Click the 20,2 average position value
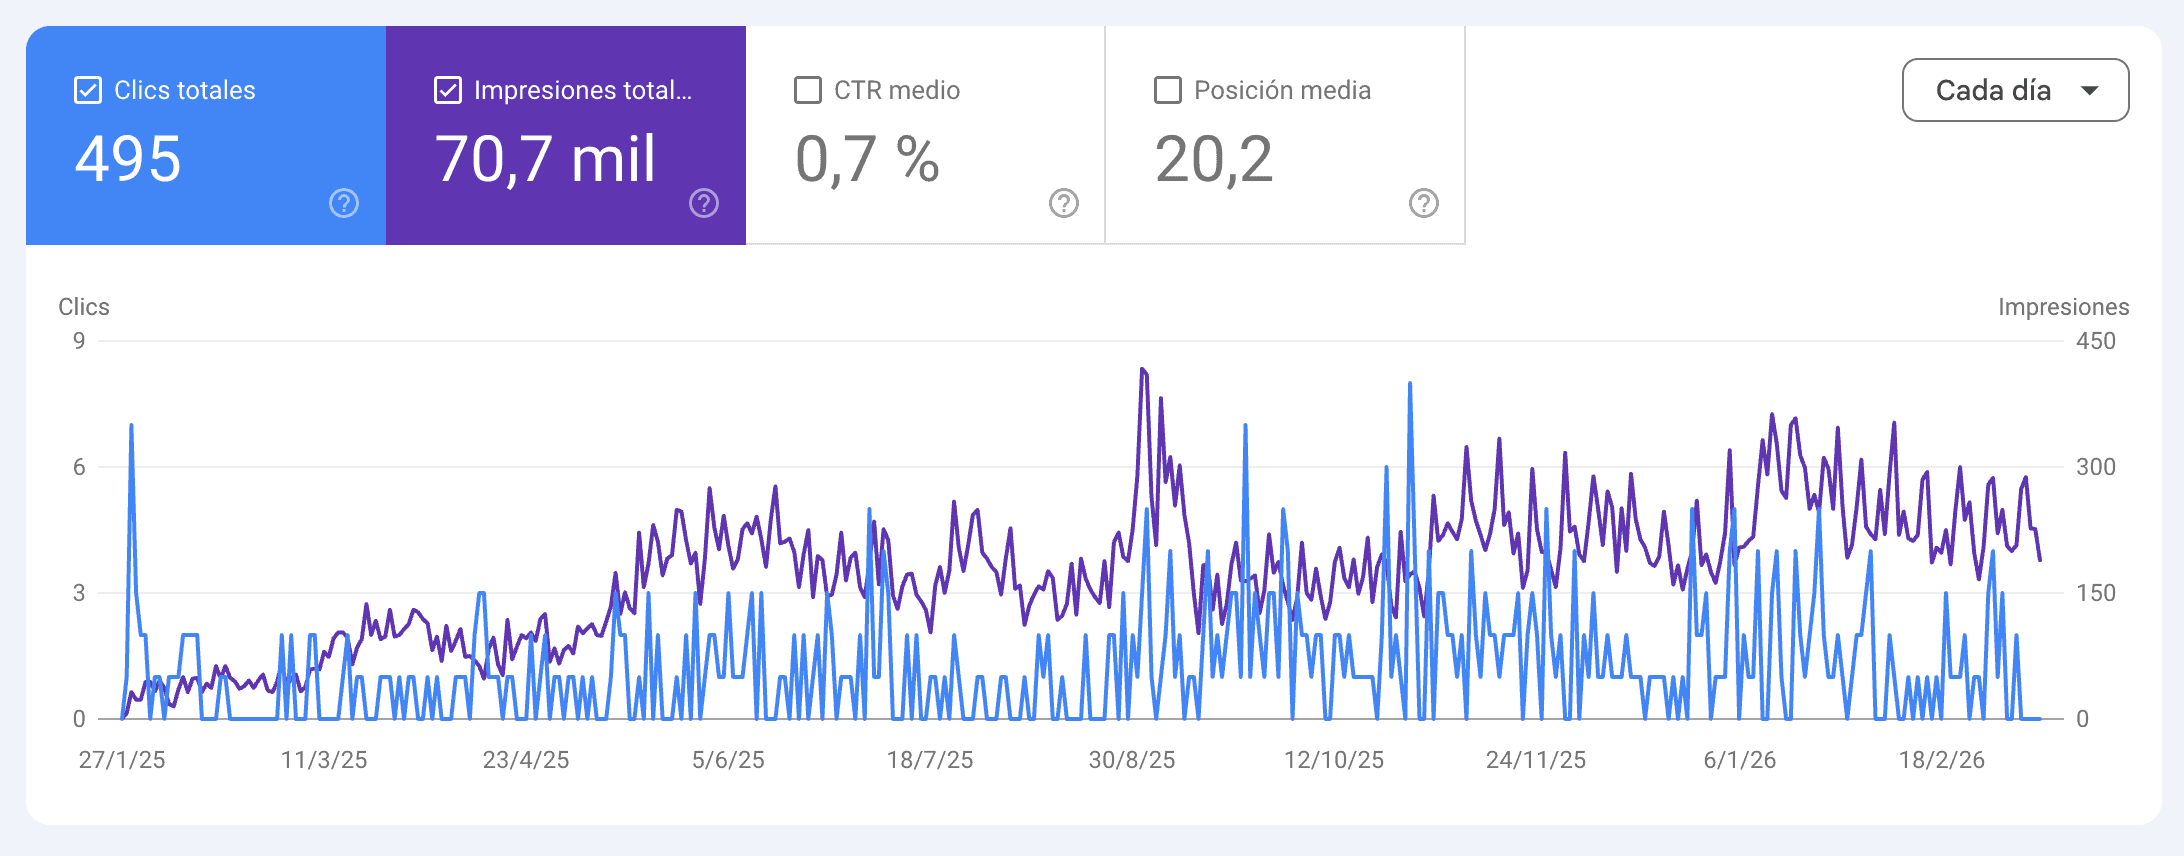Screen dimensions: 2184x856 coord(1214,159)
